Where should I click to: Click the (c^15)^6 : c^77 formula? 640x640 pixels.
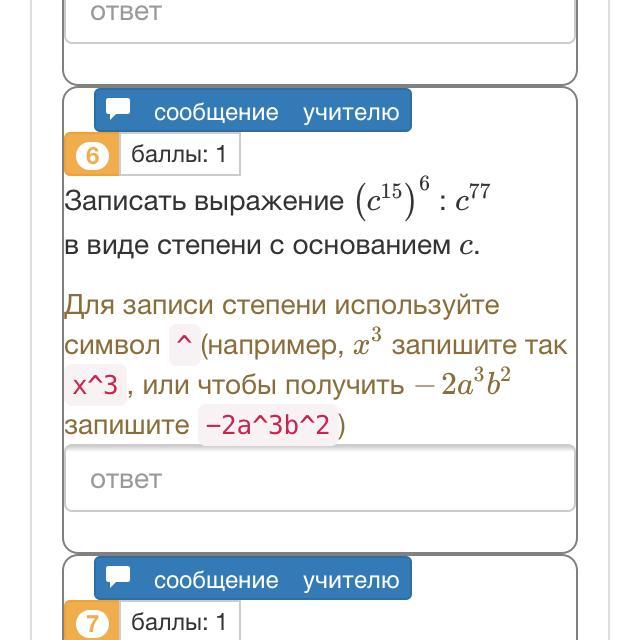(423, 199)
